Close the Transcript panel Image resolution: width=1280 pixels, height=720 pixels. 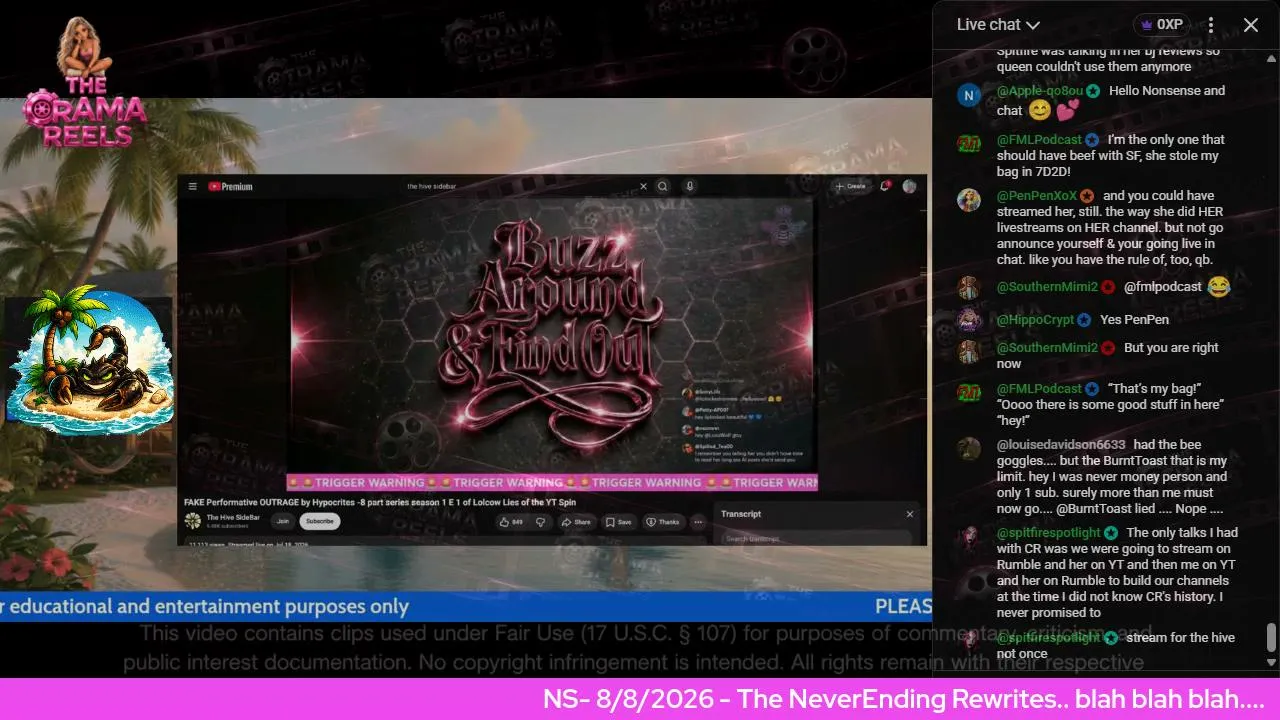[910, 514]
